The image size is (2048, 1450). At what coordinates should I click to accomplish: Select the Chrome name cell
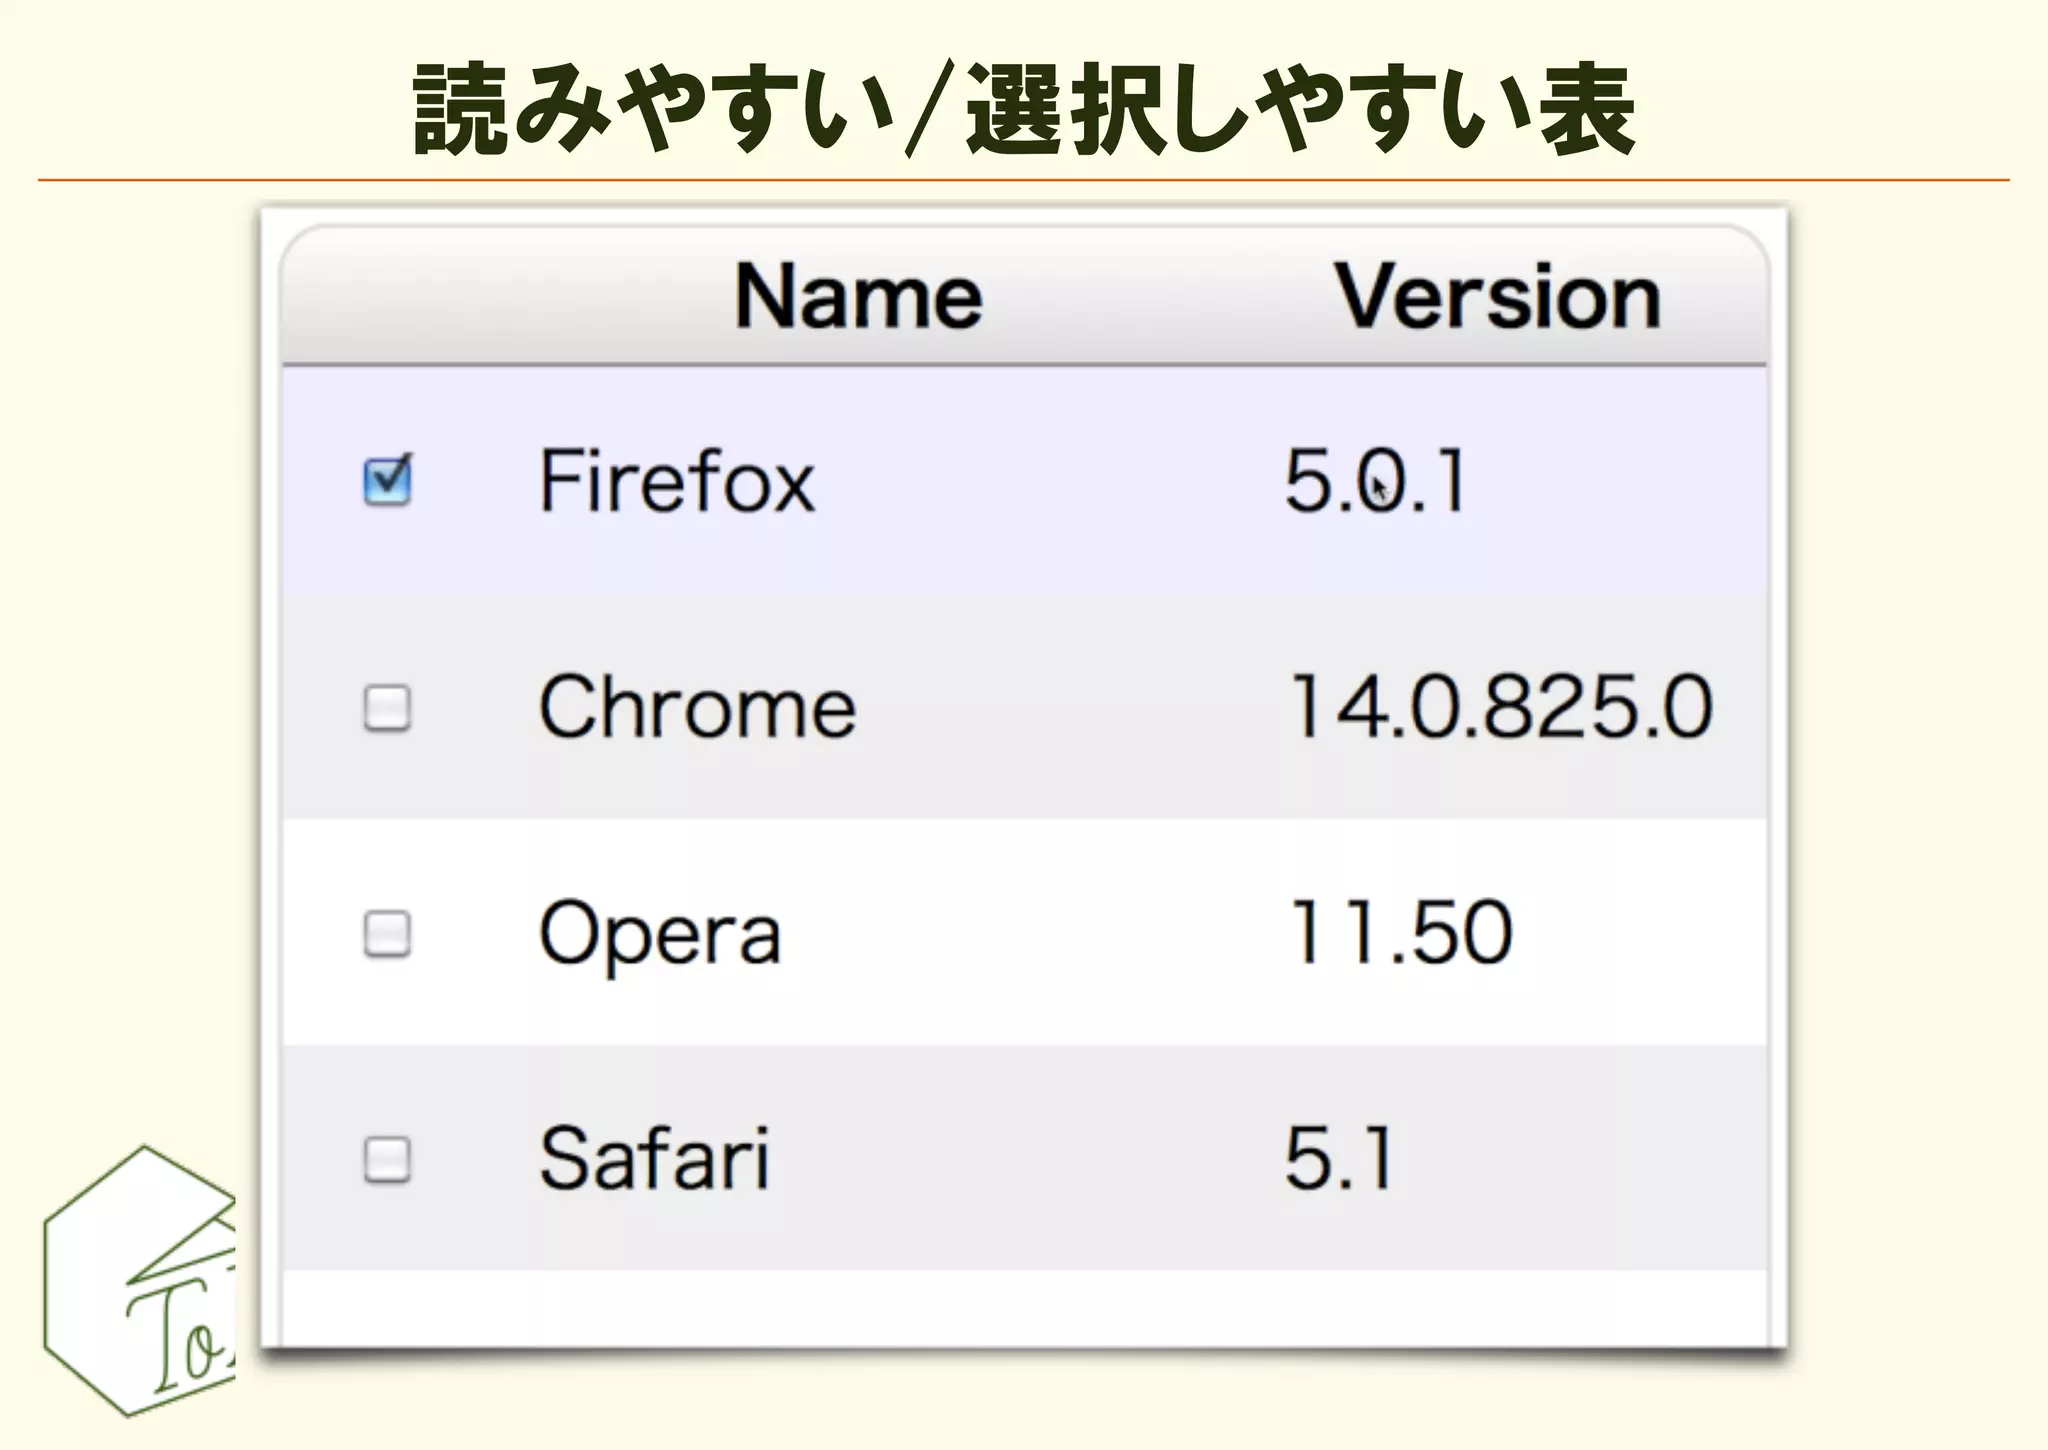[x=697, y=708]
